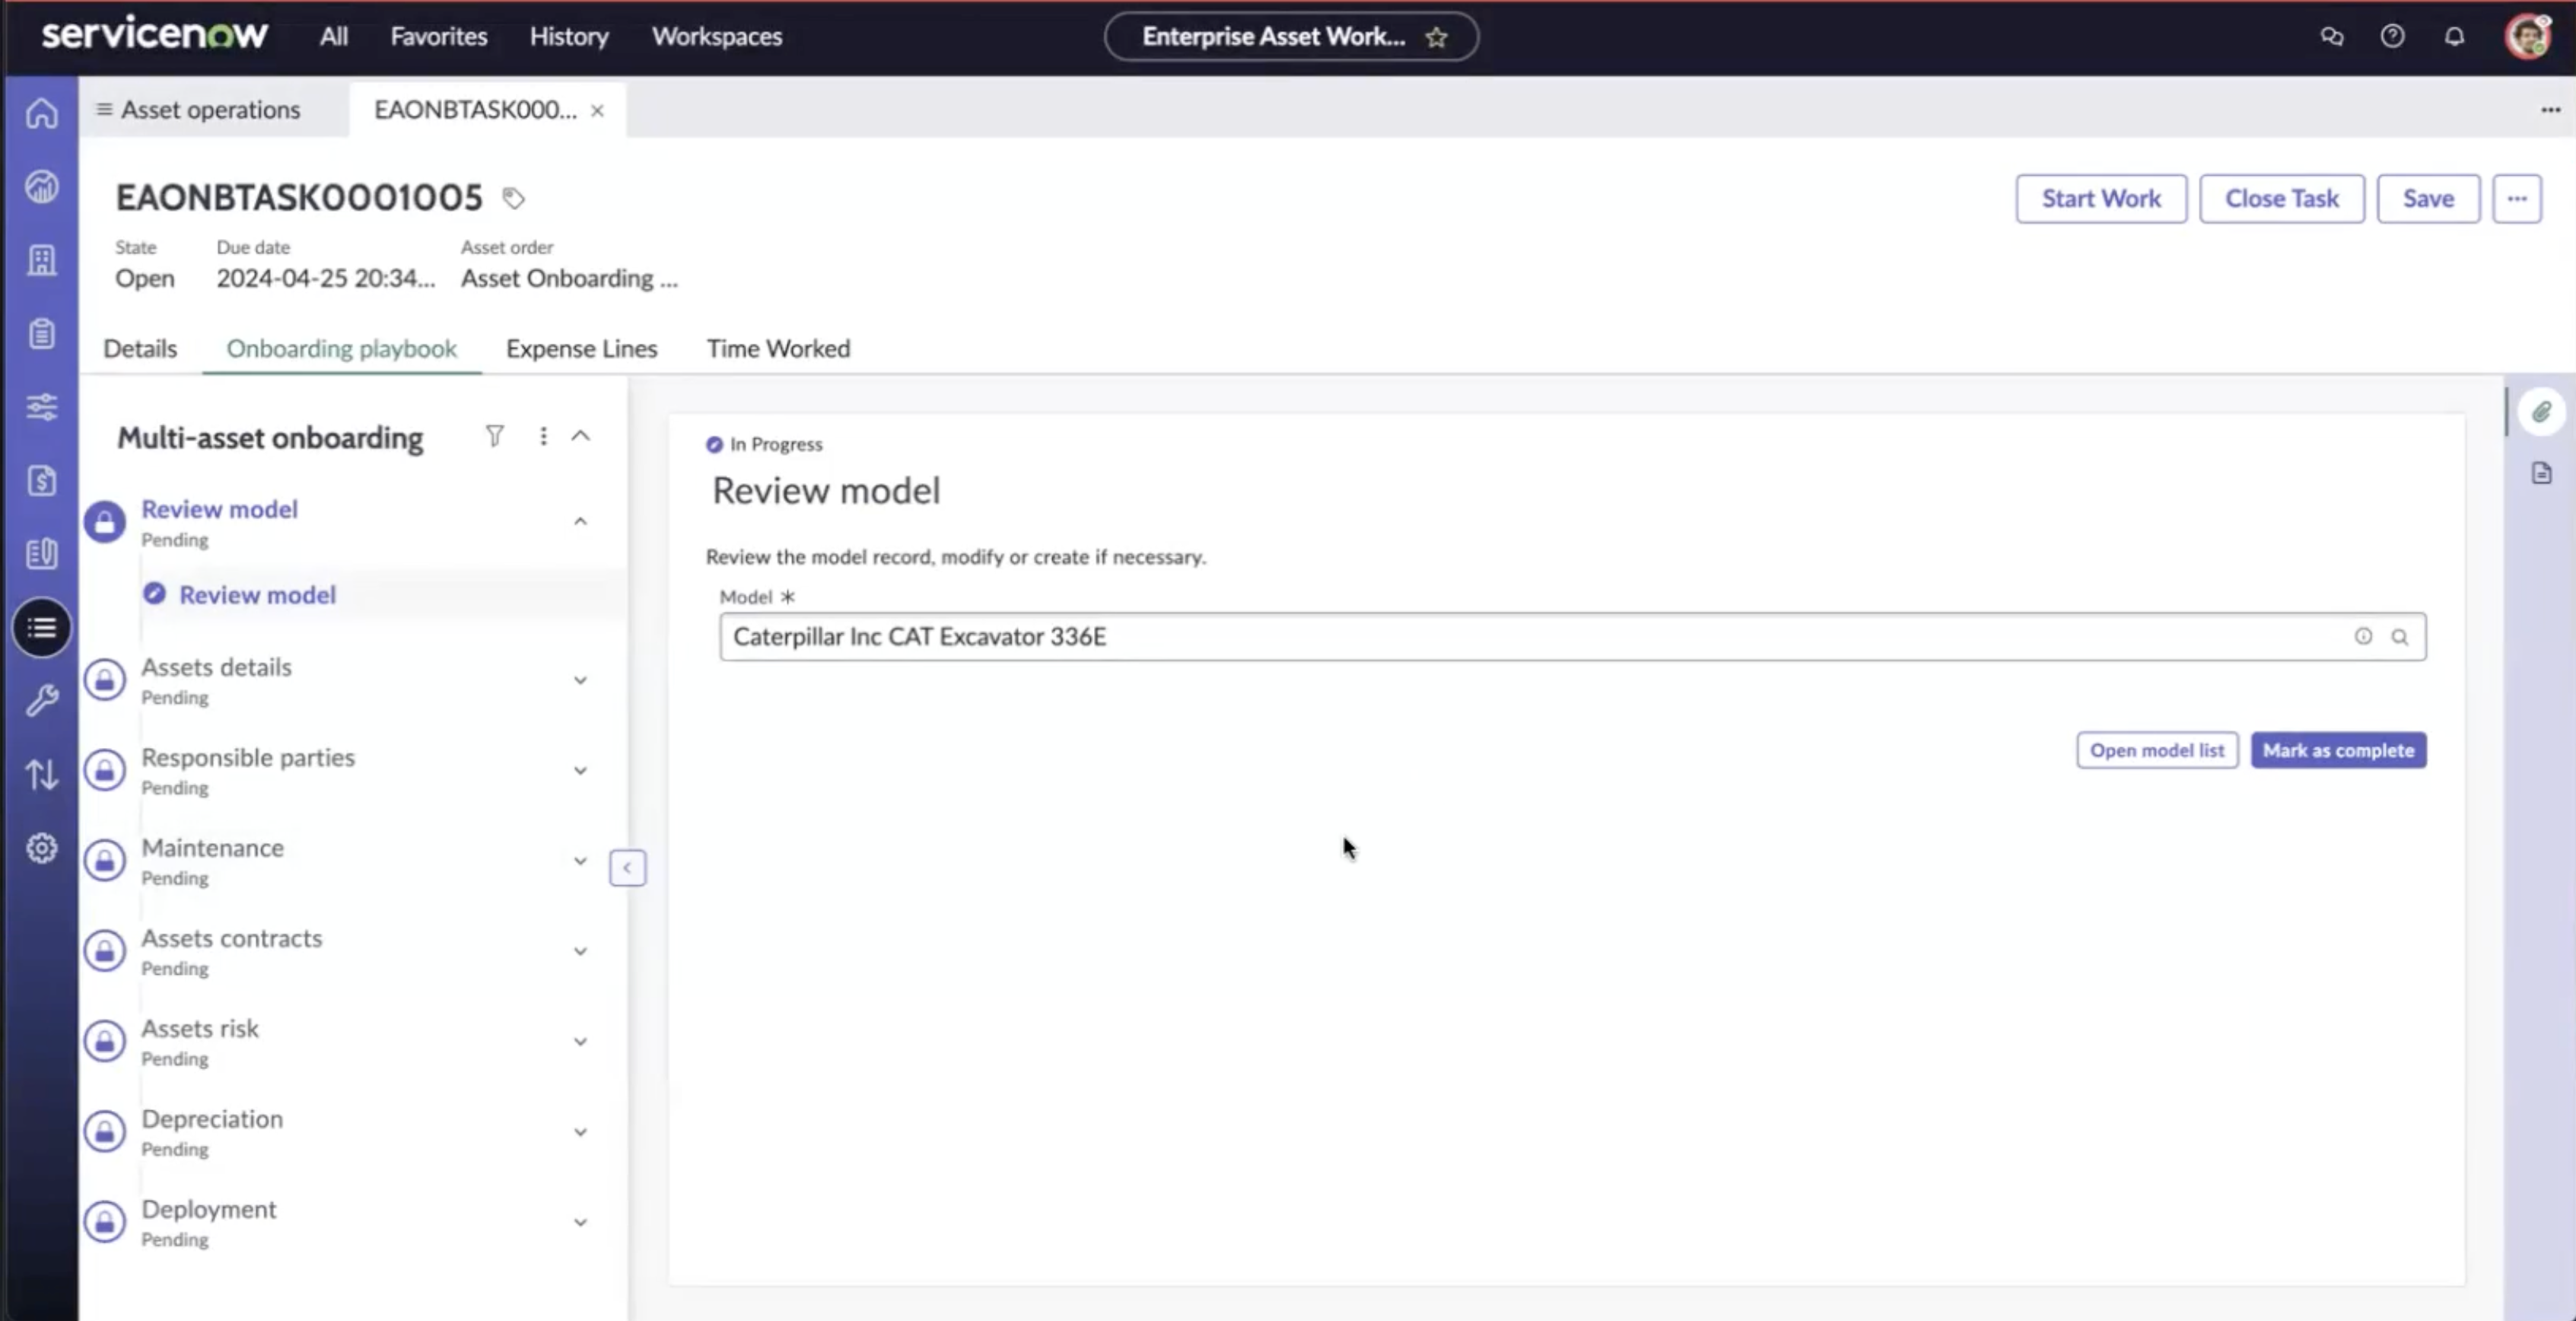
Task: Click the dollar document icon in sidebar
Action: pos(41,480)
